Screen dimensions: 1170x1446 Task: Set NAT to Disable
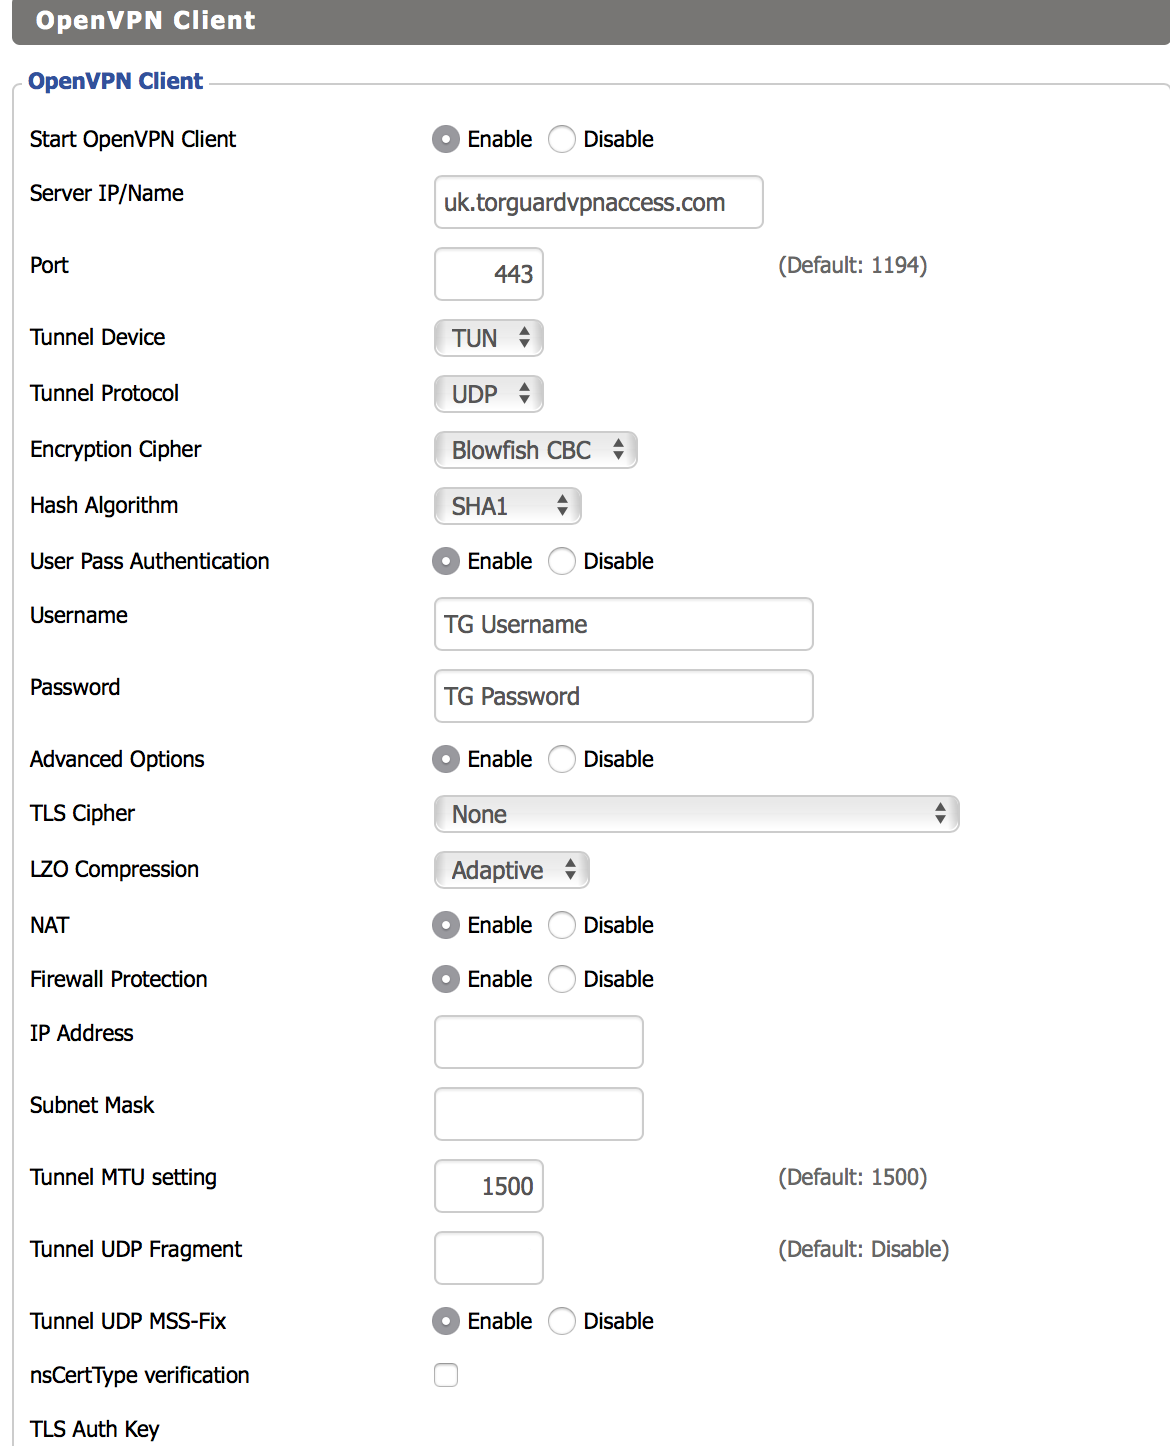[x=562, y=925]
